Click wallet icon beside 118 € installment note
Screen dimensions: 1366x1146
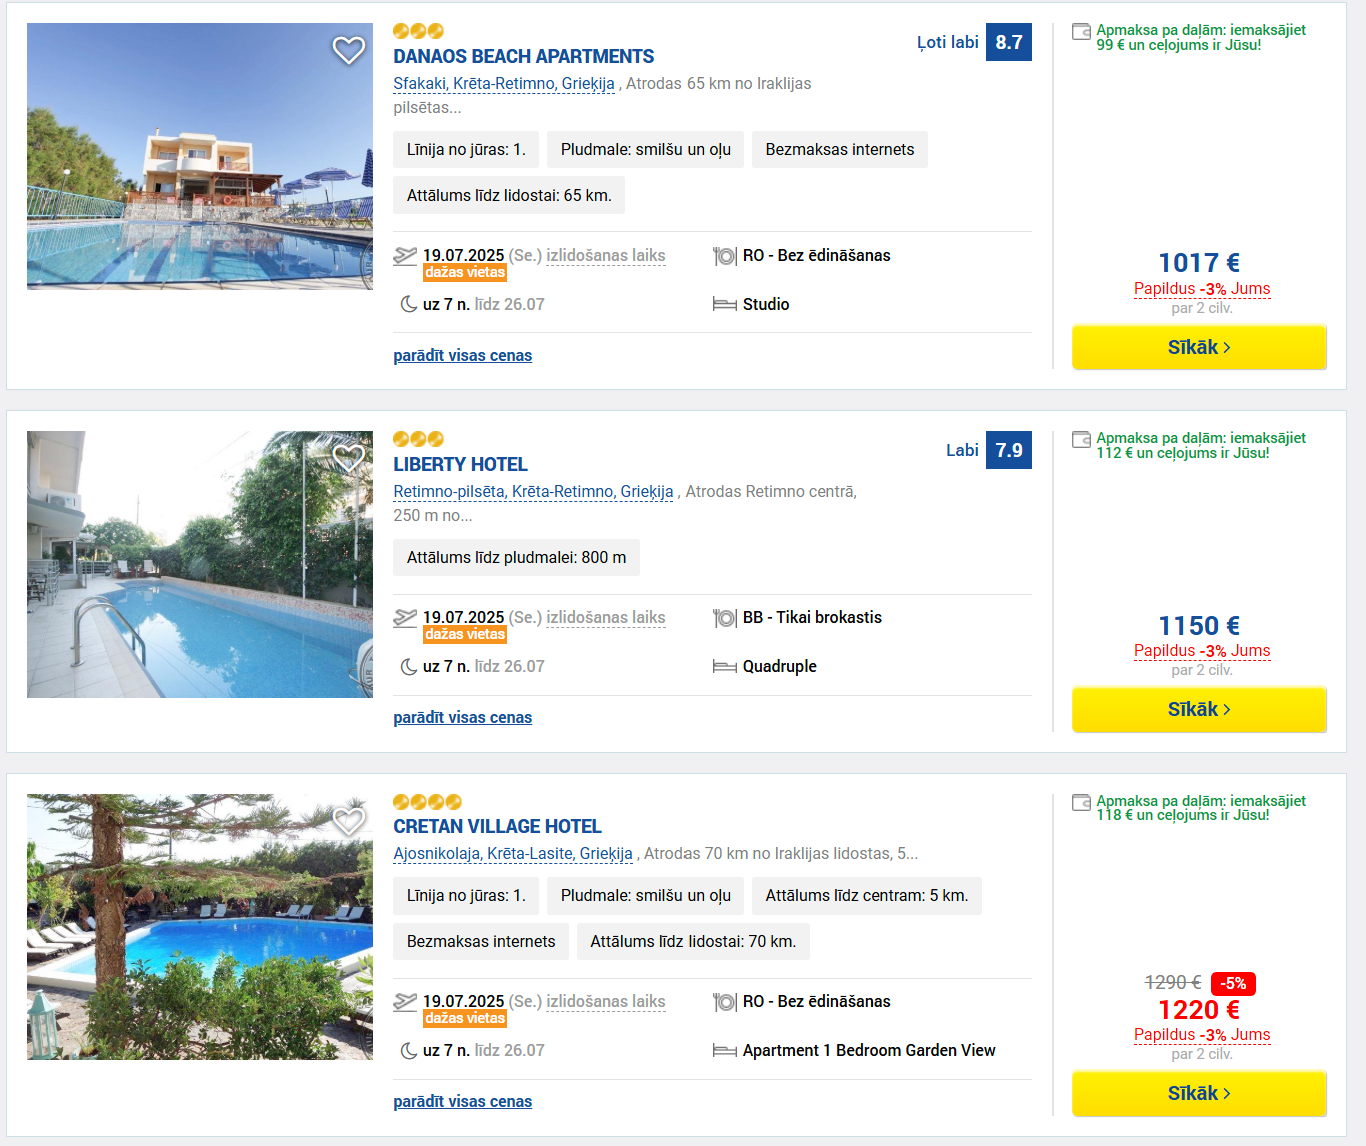tap(1081, 803)
